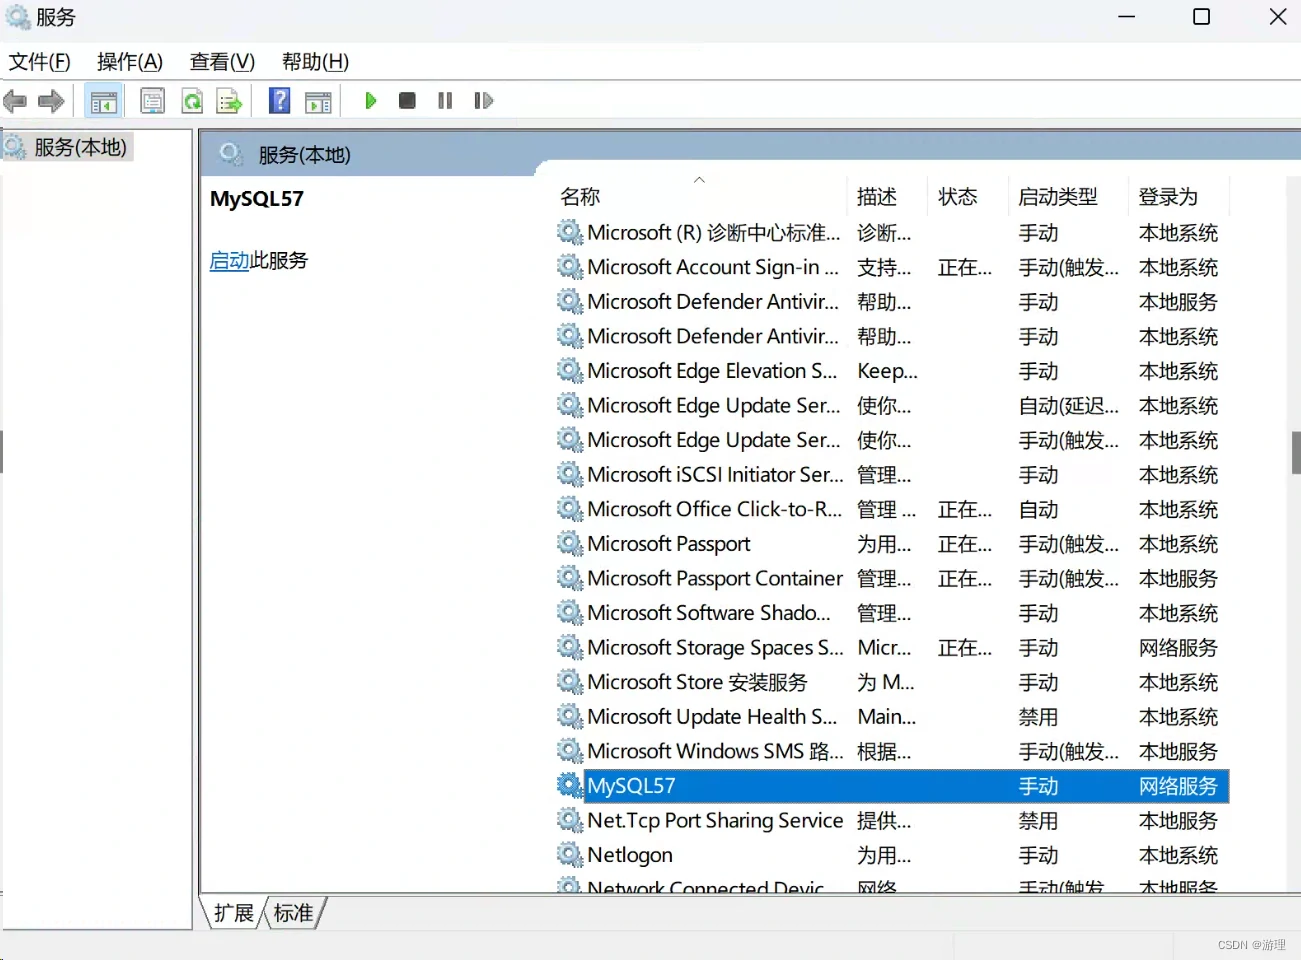Click the 启动 link for MySQL57
The width and height of the screenshot is (1301, 960).
tap(229, 261)
